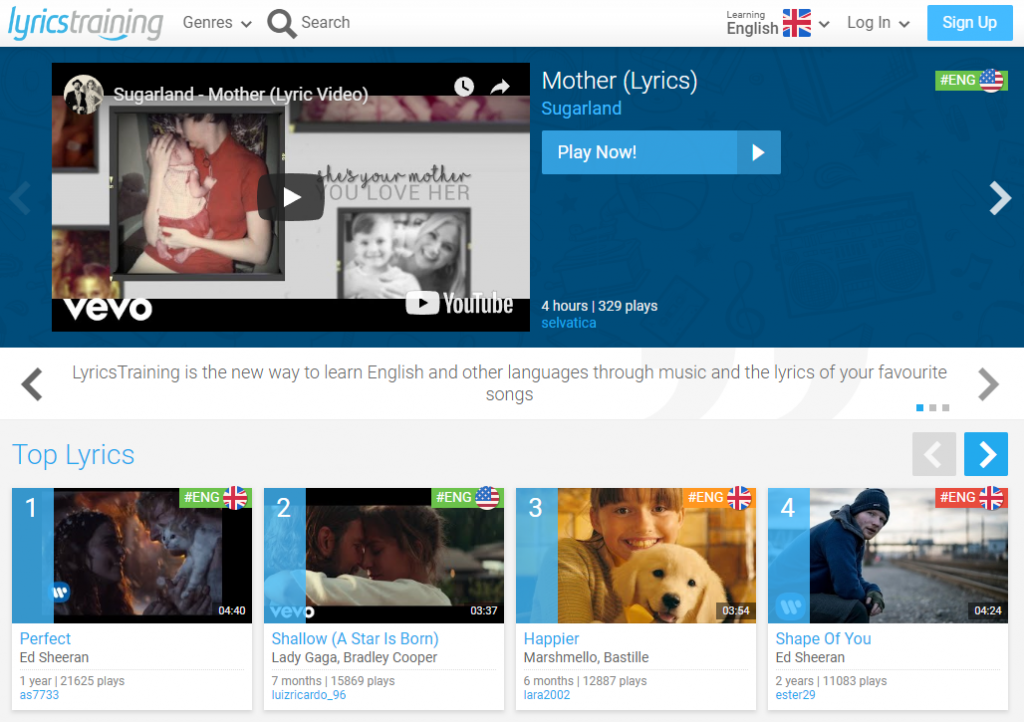Go to next featured video
Screen dimensions: 1024x722
pos(1000,198)
